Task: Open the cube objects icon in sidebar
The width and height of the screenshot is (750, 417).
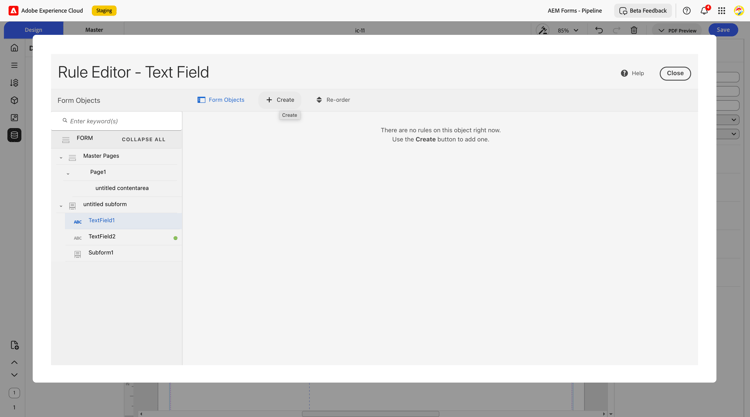Action: [x=14, y=100]
